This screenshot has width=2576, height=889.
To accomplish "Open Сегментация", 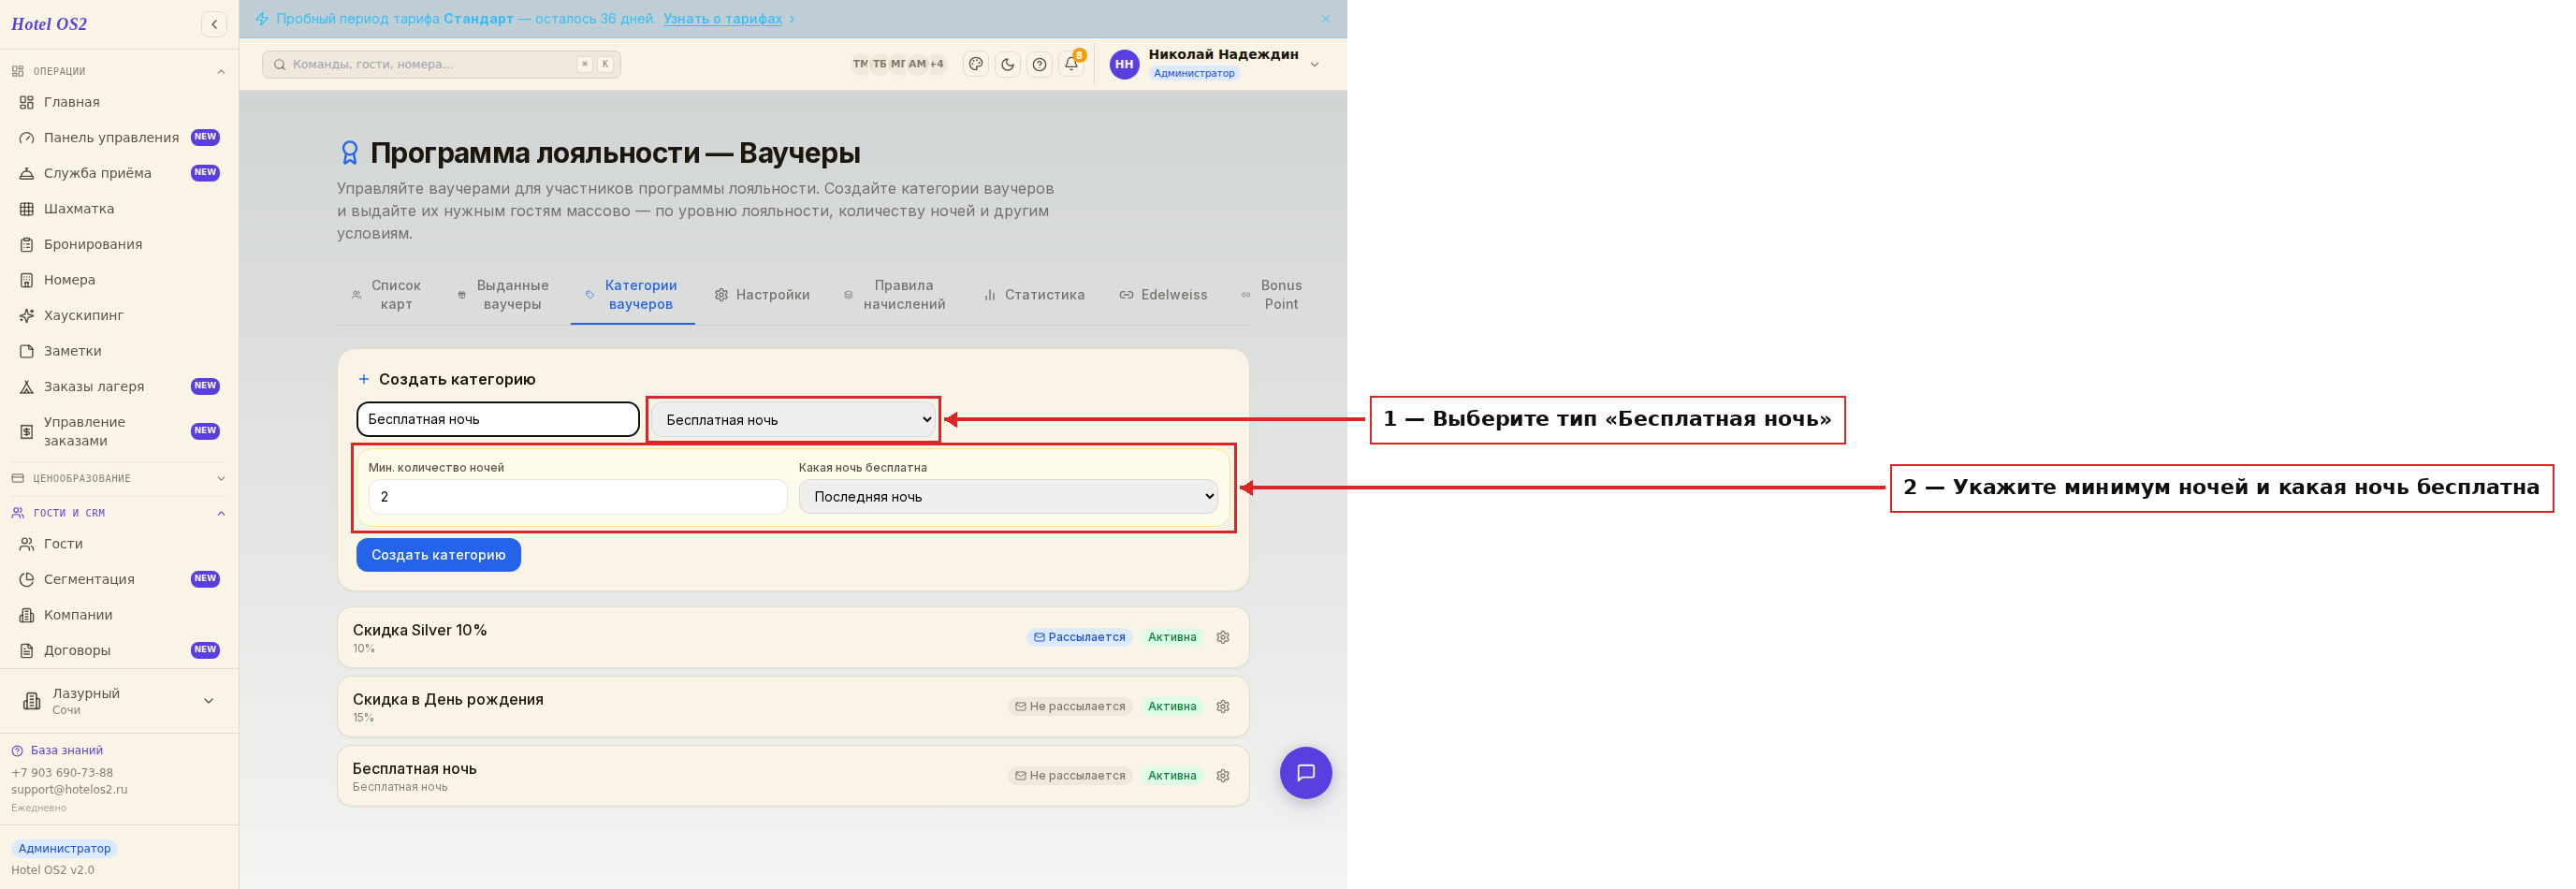I will pyautogui.click(x=119, y=579).
